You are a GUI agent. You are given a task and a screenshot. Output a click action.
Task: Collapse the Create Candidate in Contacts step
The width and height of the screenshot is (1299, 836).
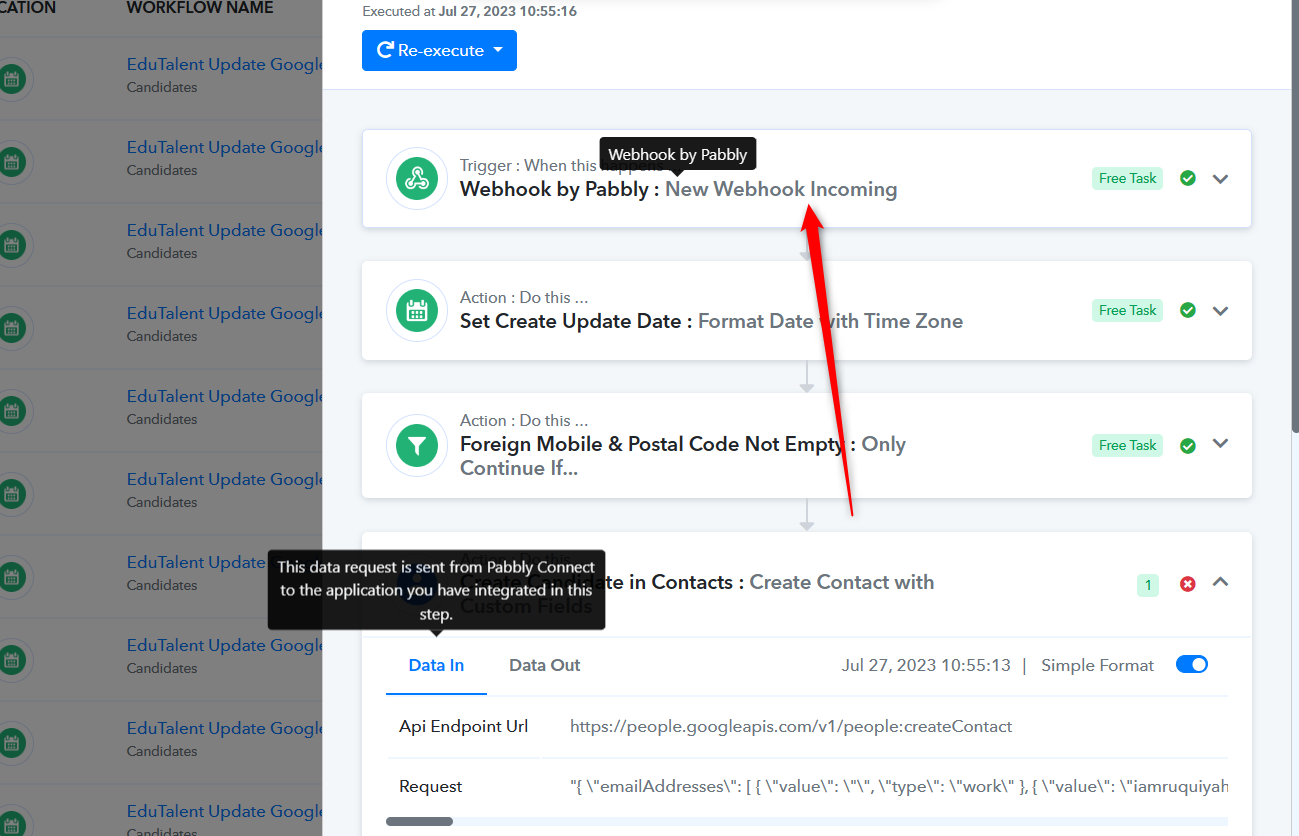(x=1220, y=582)
